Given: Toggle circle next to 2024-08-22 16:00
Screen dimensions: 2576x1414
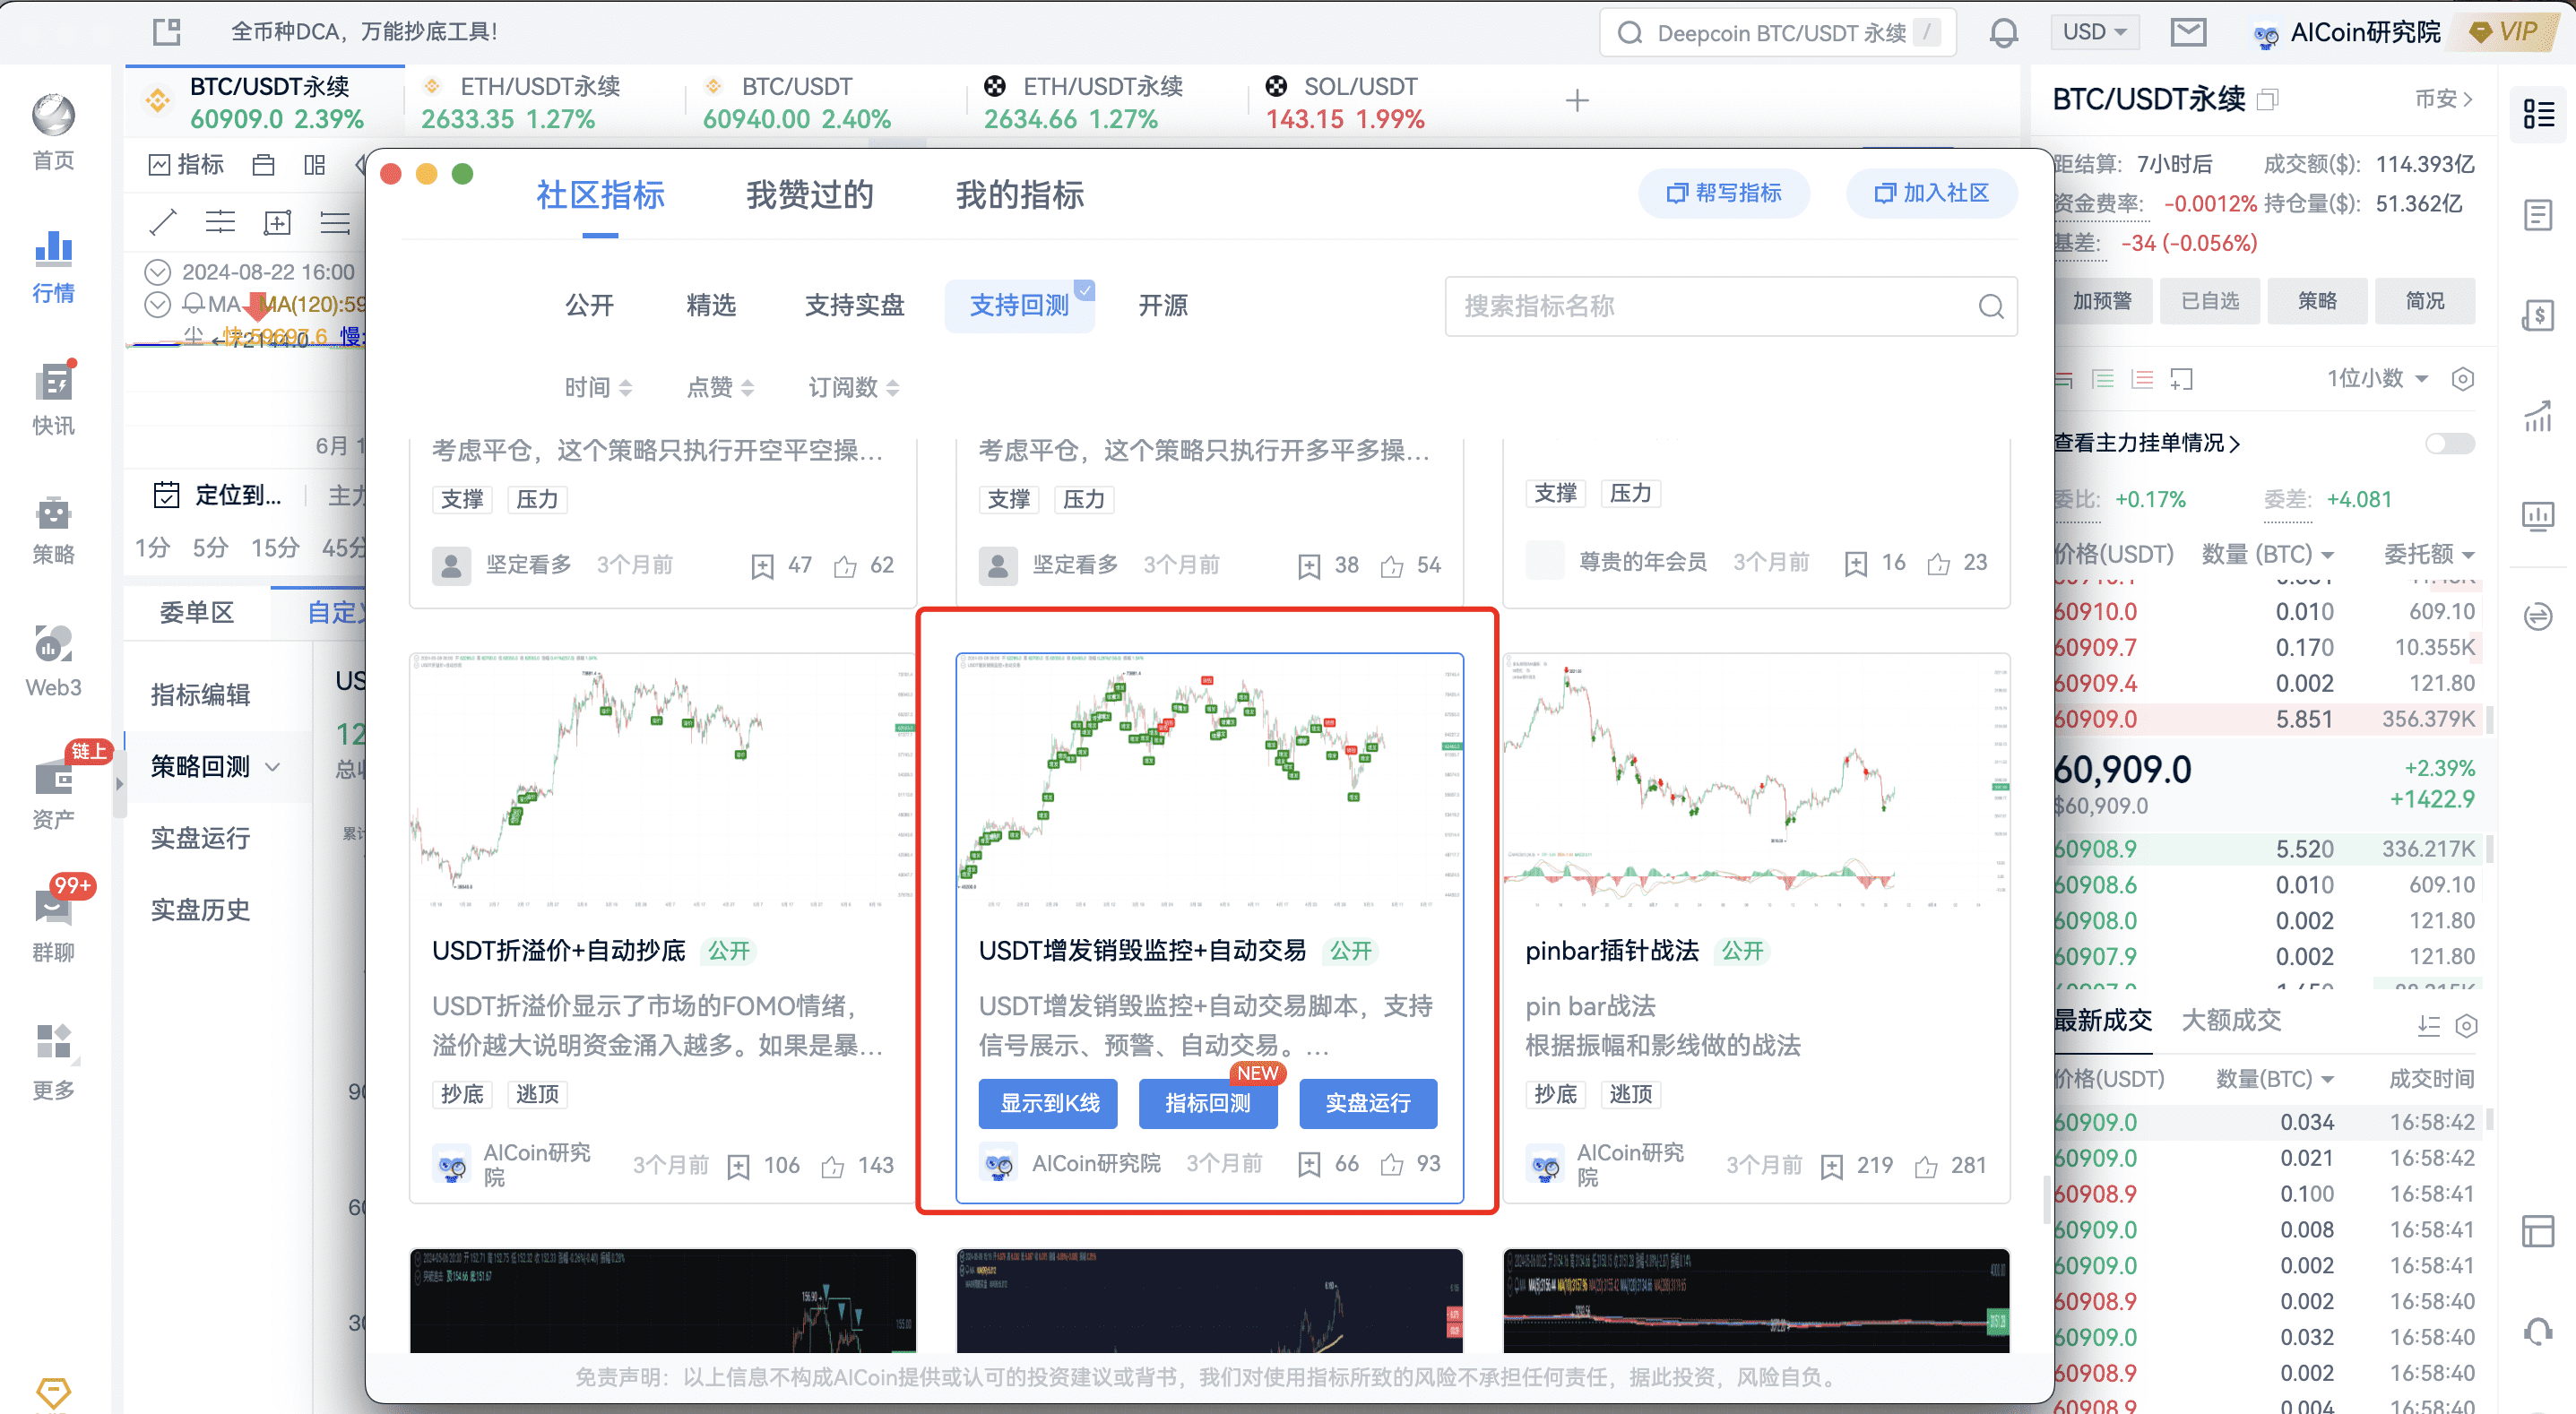Looking at the screenshot, I should pos(158,272).
